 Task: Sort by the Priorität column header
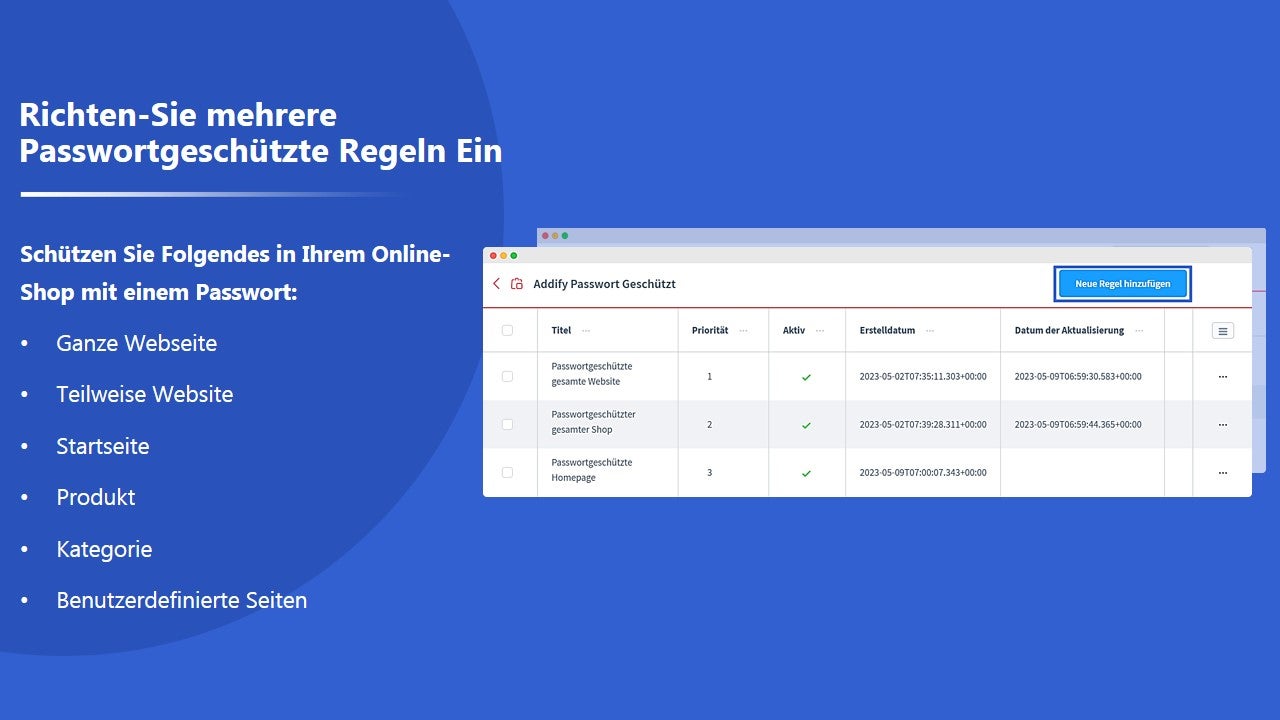pos(710,331)
